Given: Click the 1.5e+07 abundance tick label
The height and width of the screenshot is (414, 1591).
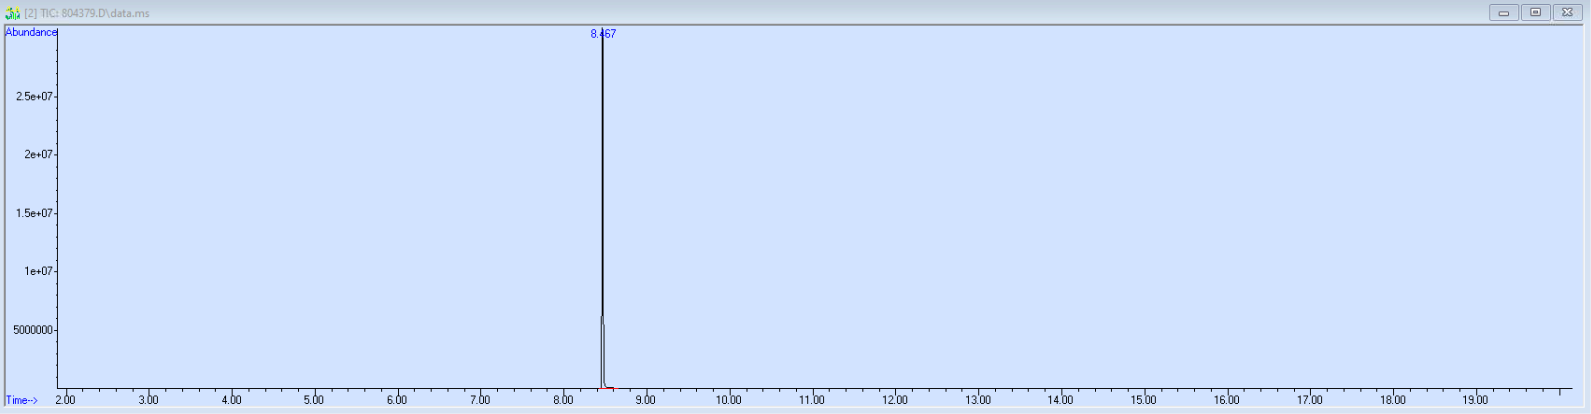Looking at the screenshot, I should coord(34,214).
